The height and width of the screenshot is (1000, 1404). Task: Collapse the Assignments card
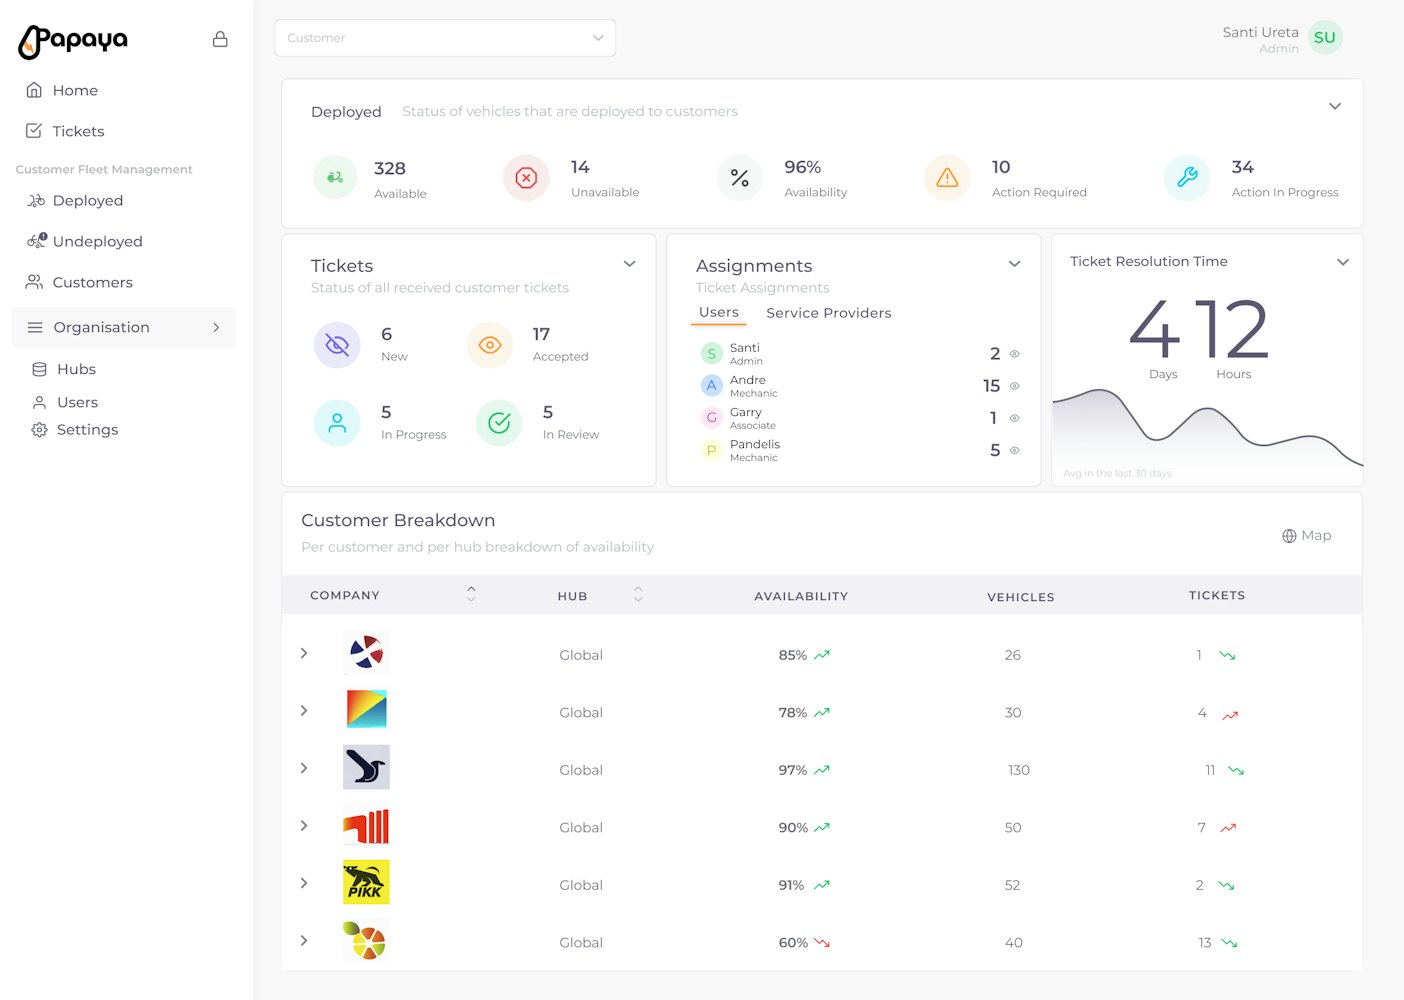coord(1015,264)
